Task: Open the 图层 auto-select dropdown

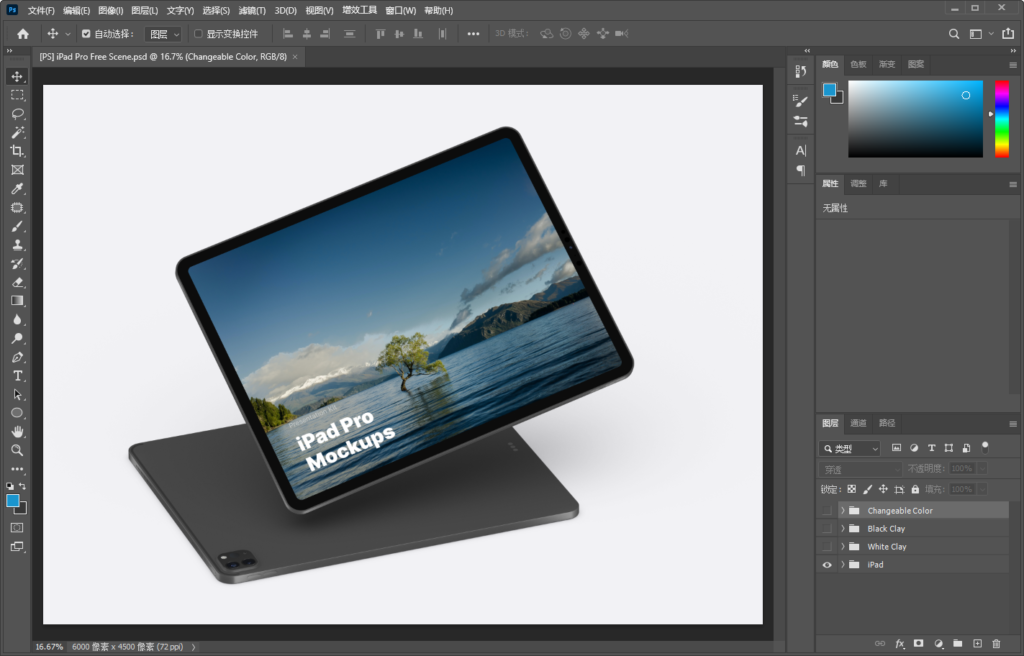Action: (x=163, y=34)
